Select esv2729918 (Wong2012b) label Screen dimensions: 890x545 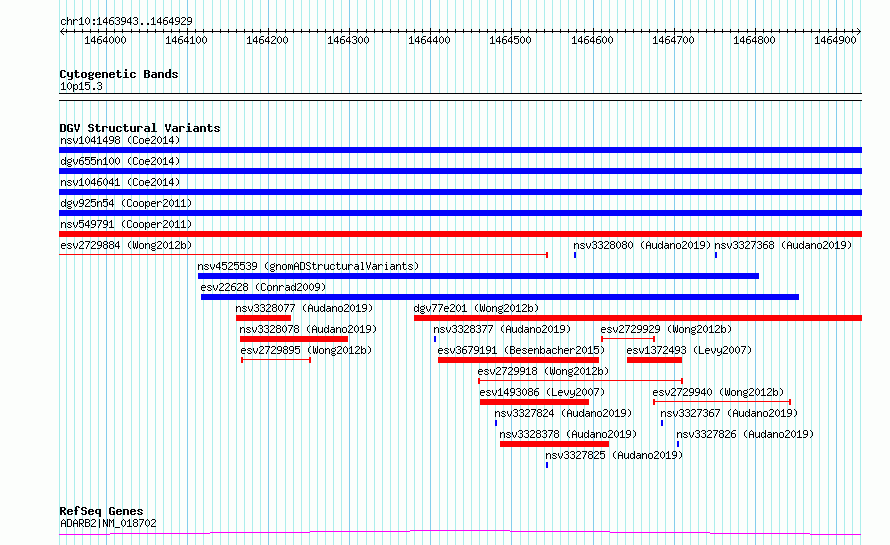tap(543, 371)
